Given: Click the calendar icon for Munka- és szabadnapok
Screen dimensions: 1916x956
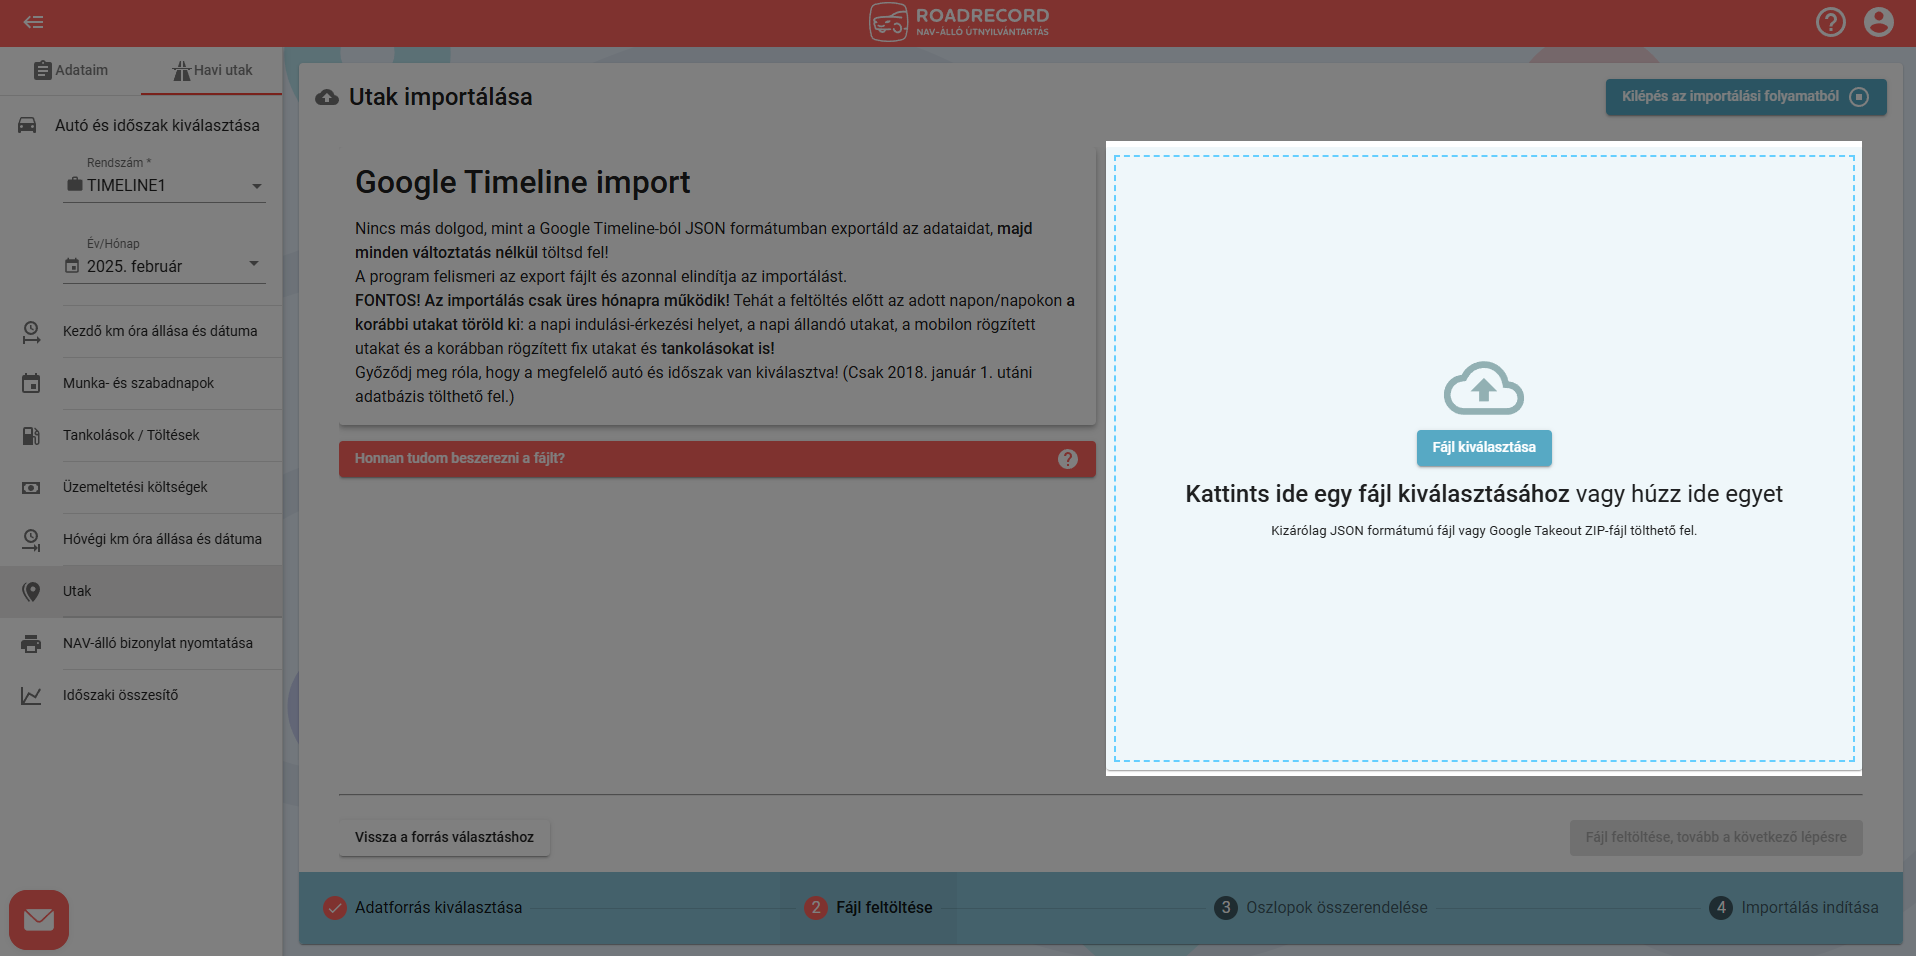Looking at the screenshot, I should (31, 384).
